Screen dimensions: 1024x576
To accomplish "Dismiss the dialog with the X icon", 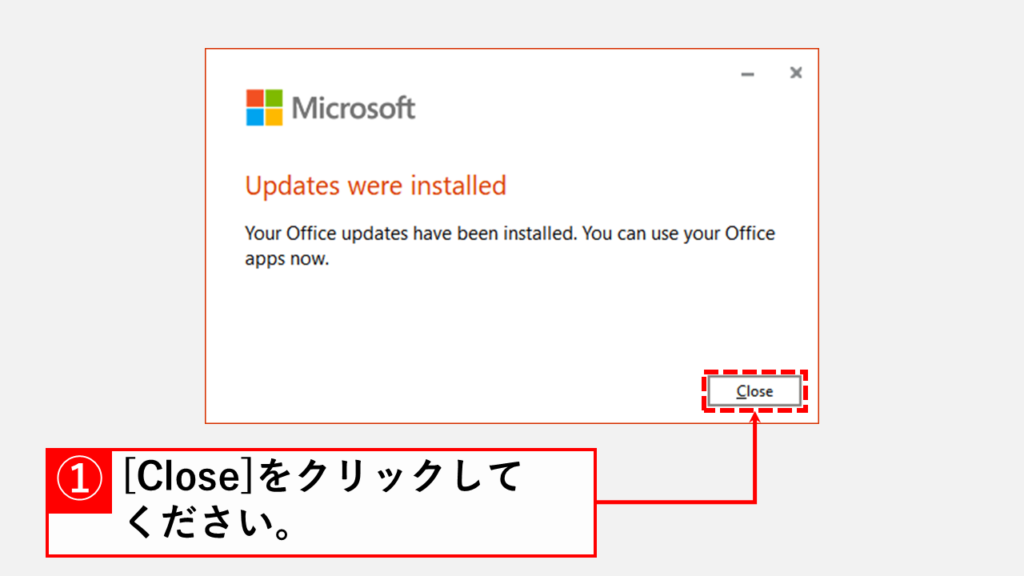I will (796, 73).
